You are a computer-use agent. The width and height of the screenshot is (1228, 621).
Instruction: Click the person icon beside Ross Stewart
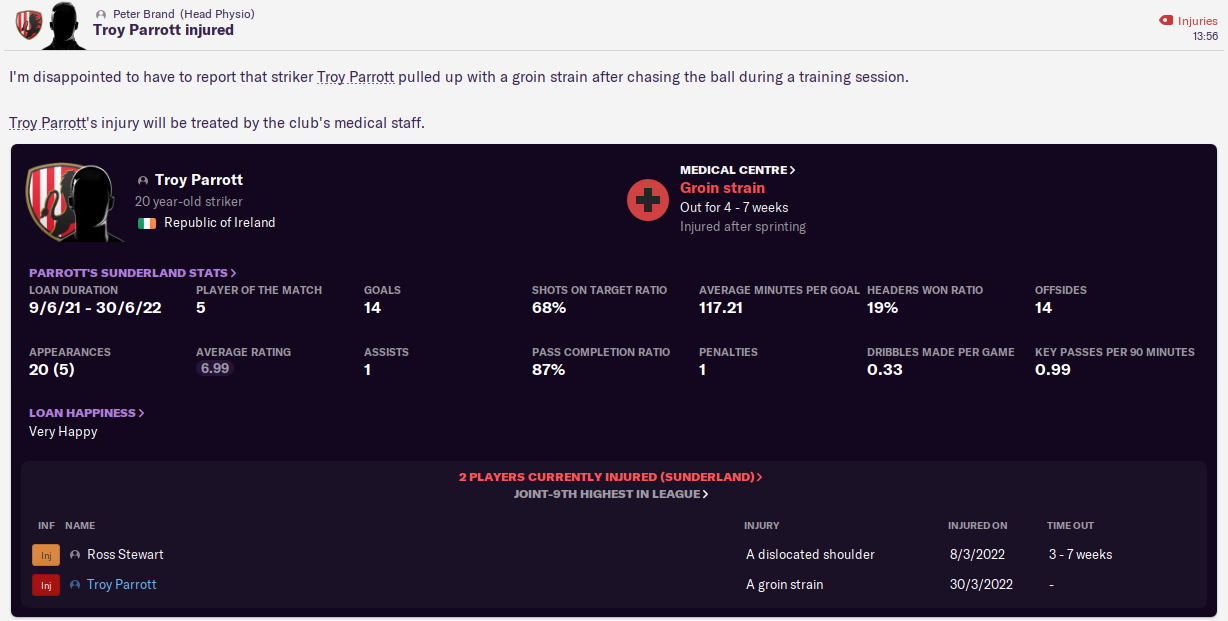[75, 554]
